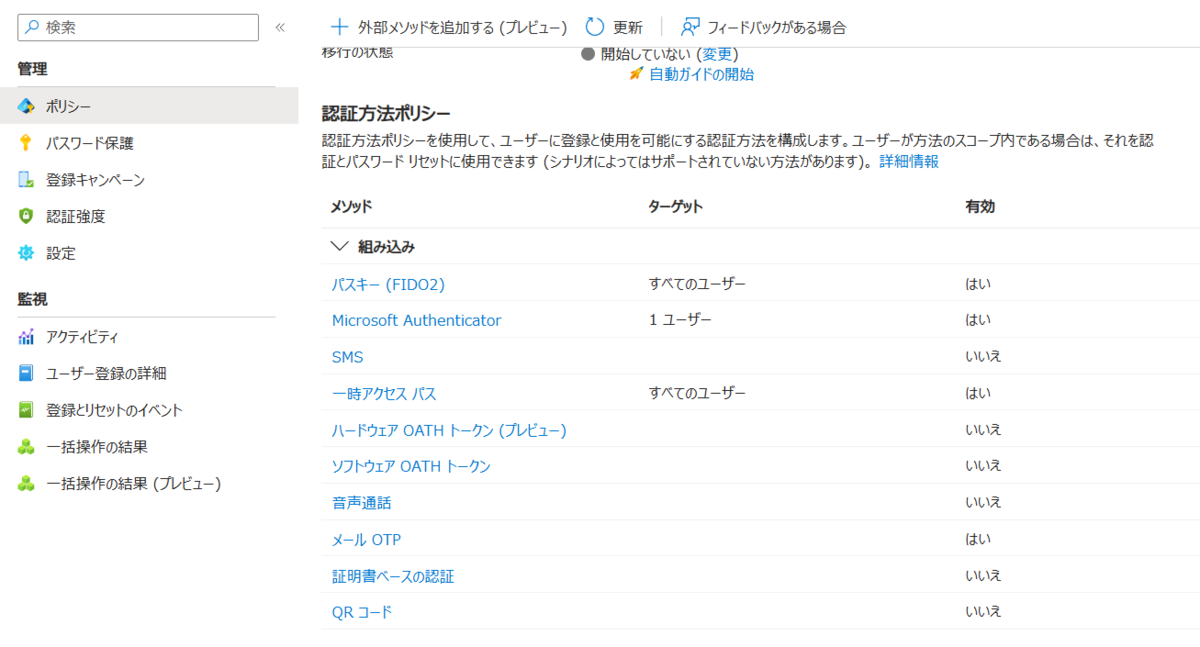Click the activity chart icon
1200x647 pixels.
coord(26,337)
